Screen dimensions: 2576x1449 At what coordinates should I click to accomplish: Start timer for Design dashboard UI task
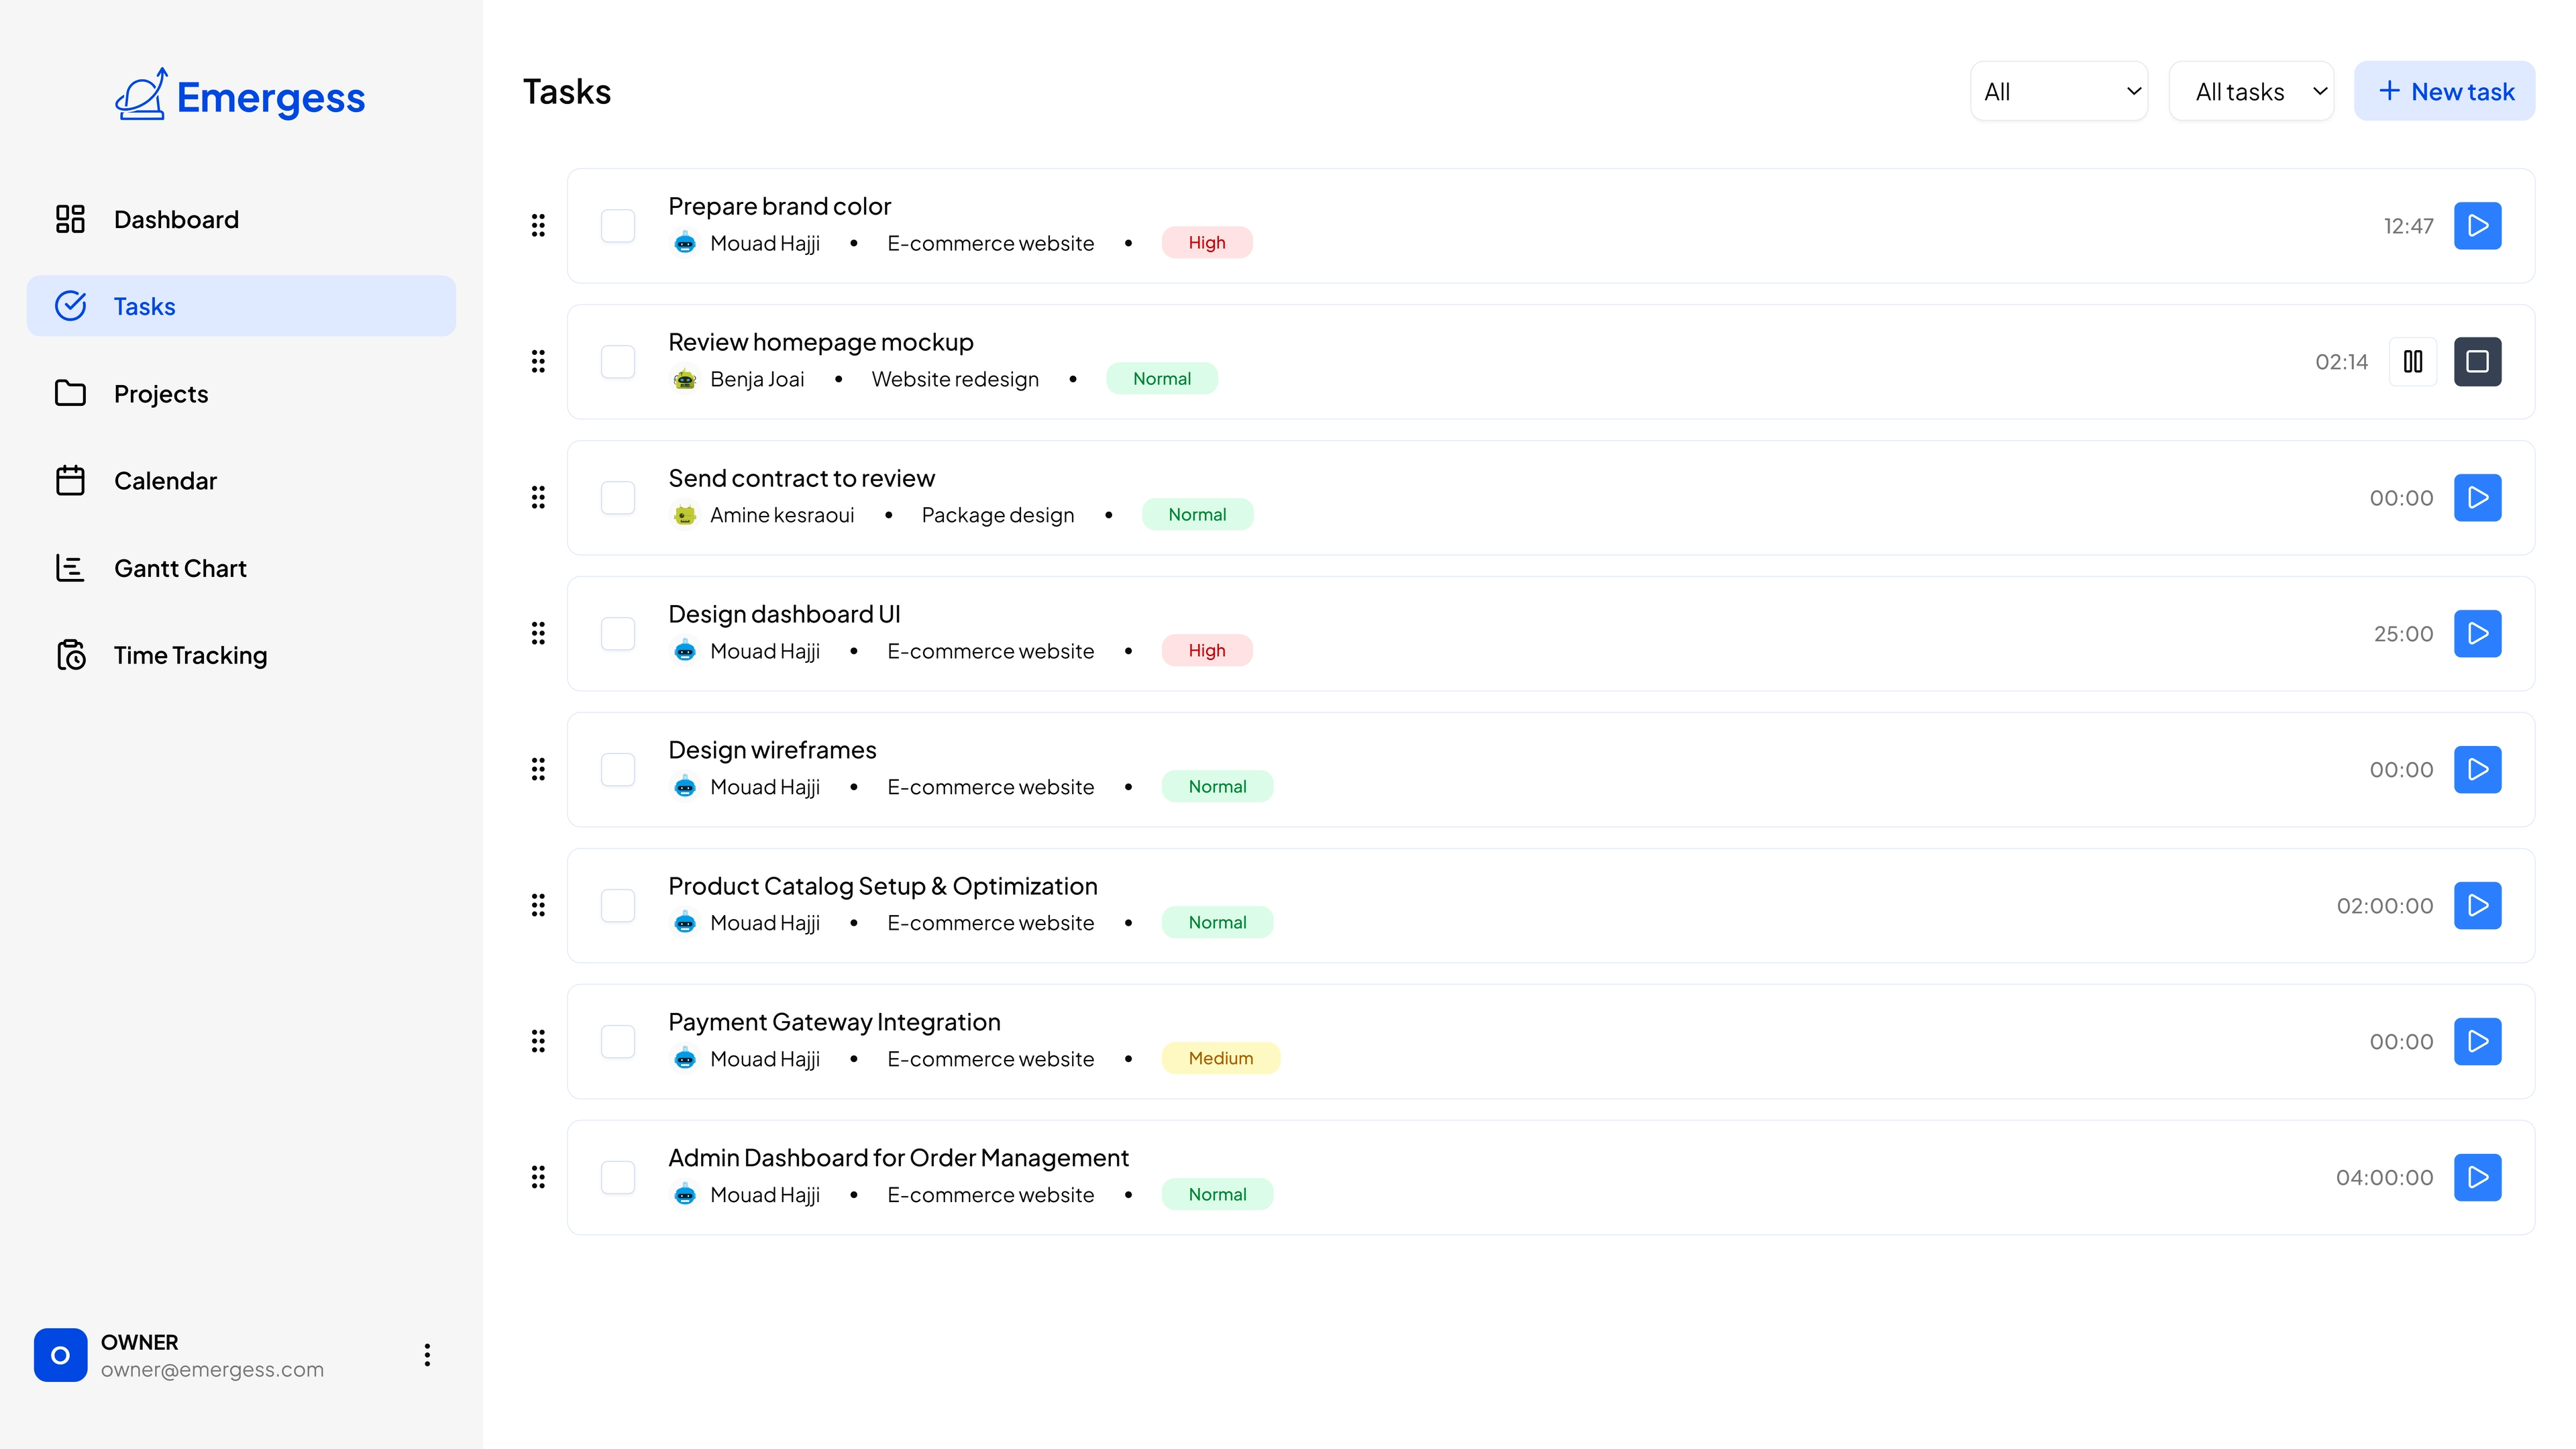pos(2477,633)
